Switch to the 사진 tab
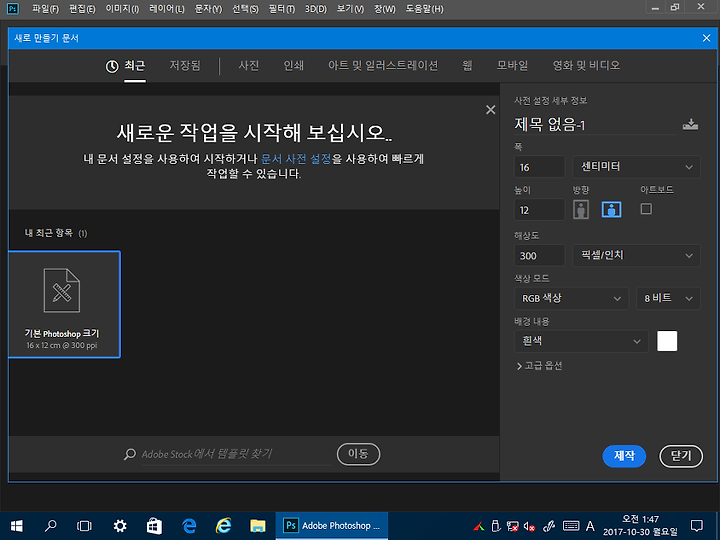Image resolution: width=720 pixels, height=540 pixels. (x=248, y=66)
